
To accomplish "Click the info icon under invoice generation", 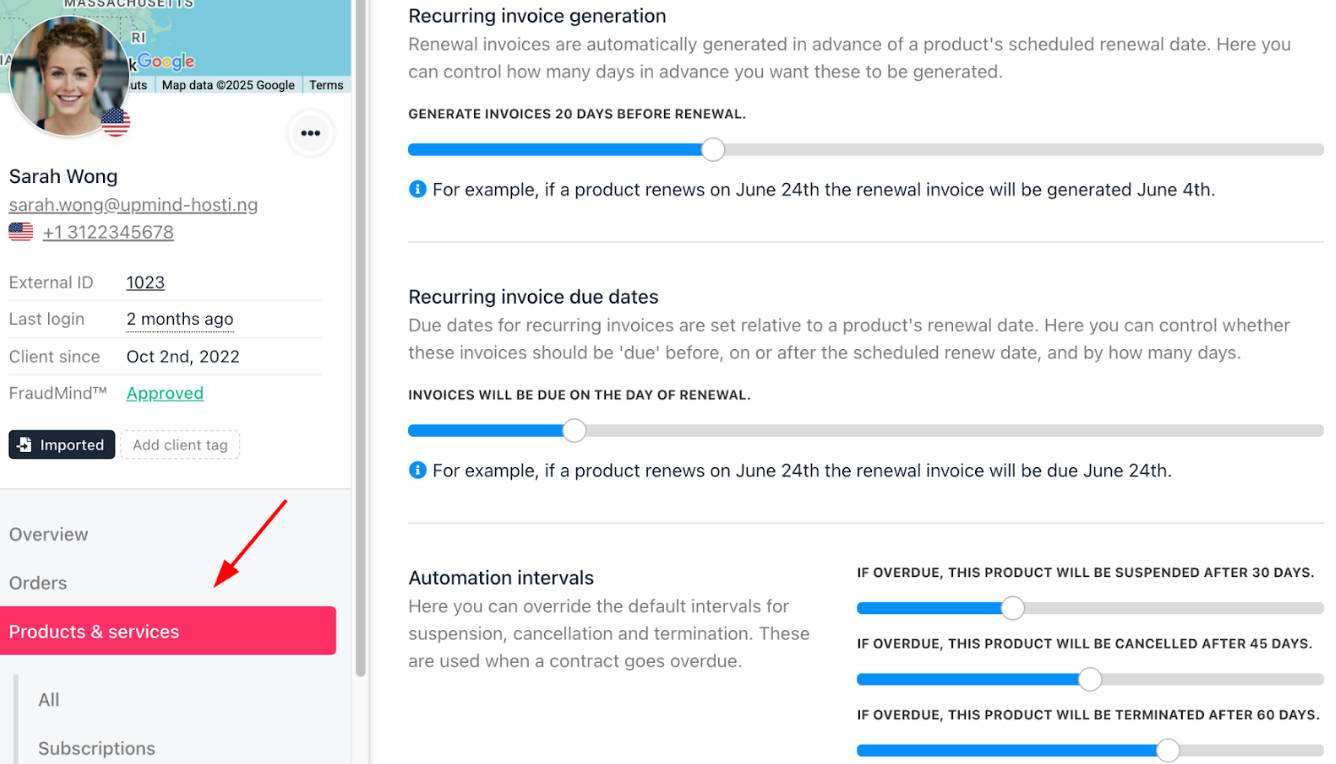I will point(418,189).
